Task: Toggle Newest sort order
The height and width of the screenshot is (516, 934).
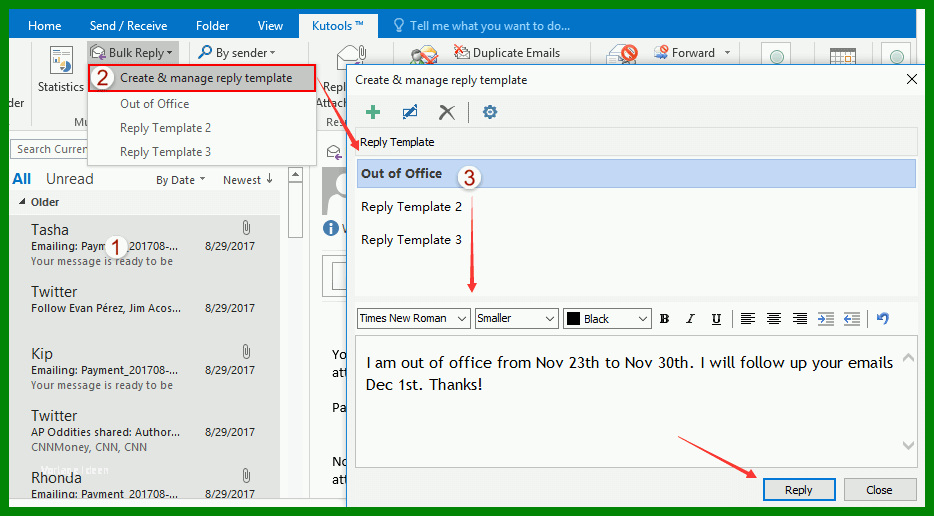Action: (248, 180)
